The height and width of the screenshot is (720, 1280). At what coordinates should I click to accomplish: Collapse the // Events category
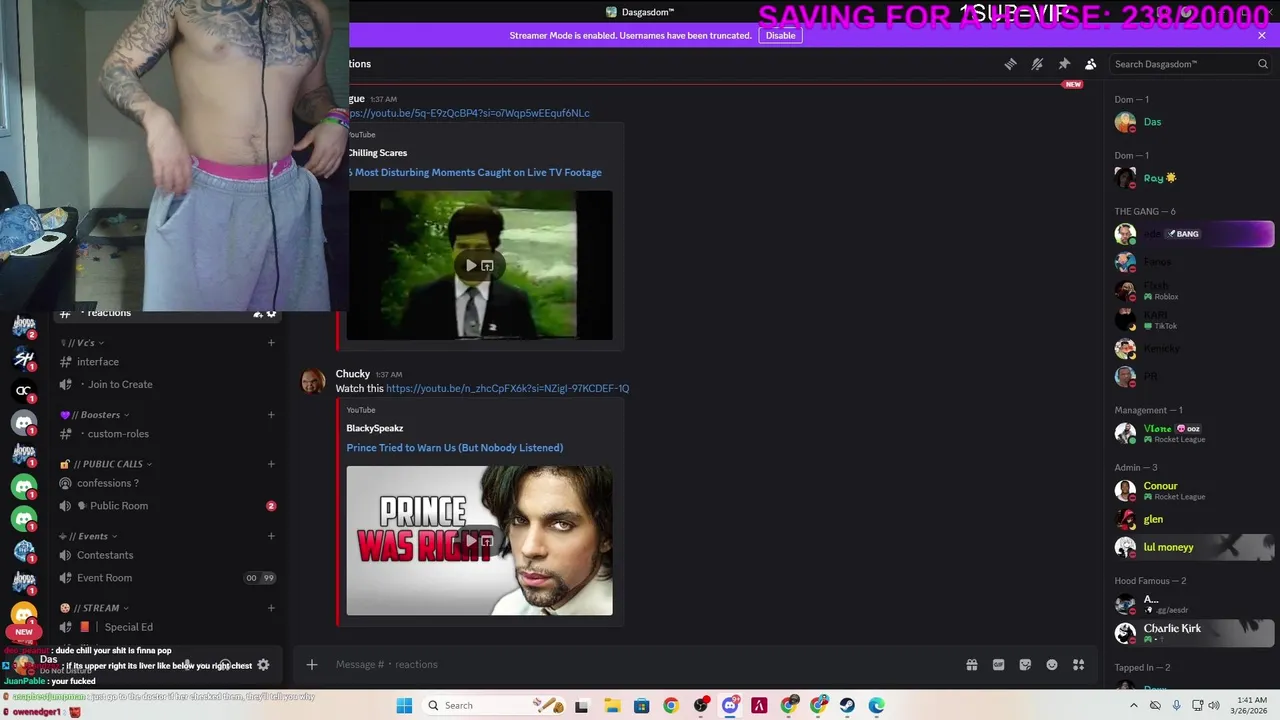point(88,536)
